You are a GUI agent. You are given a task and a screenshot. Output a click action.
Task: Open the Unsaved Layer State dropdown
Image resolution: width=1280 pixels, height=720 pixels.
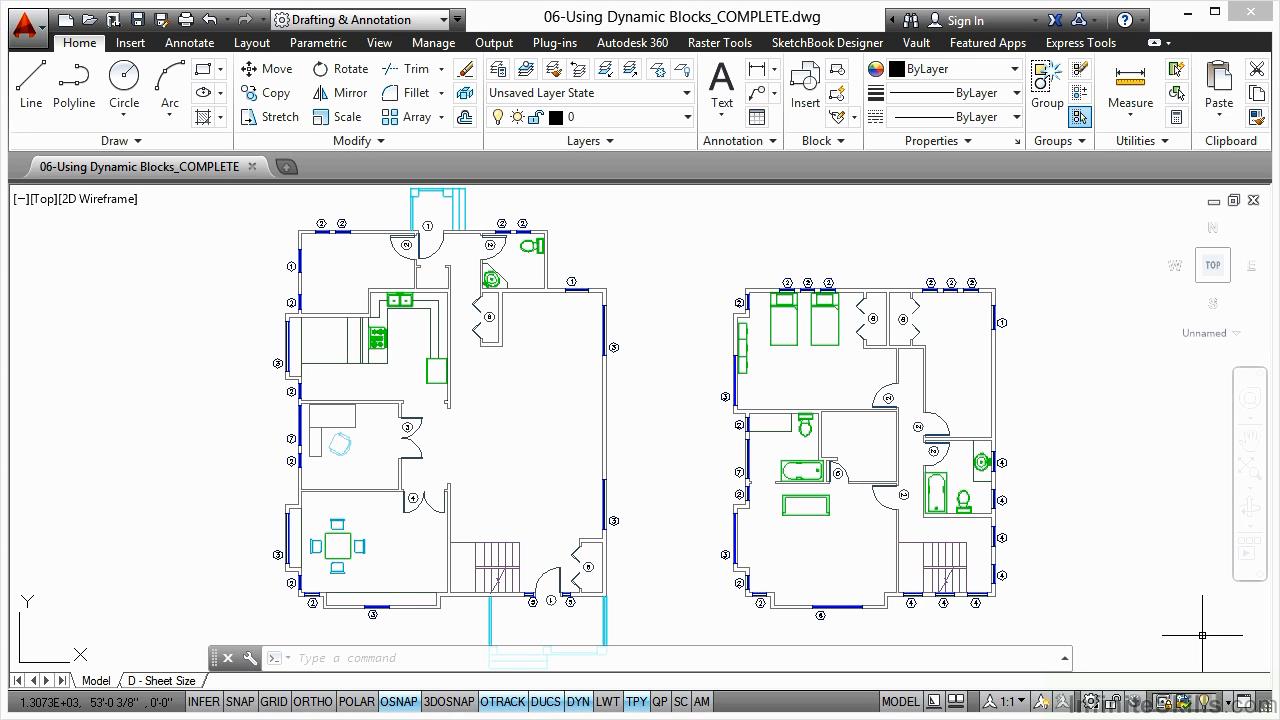(590, 93)
